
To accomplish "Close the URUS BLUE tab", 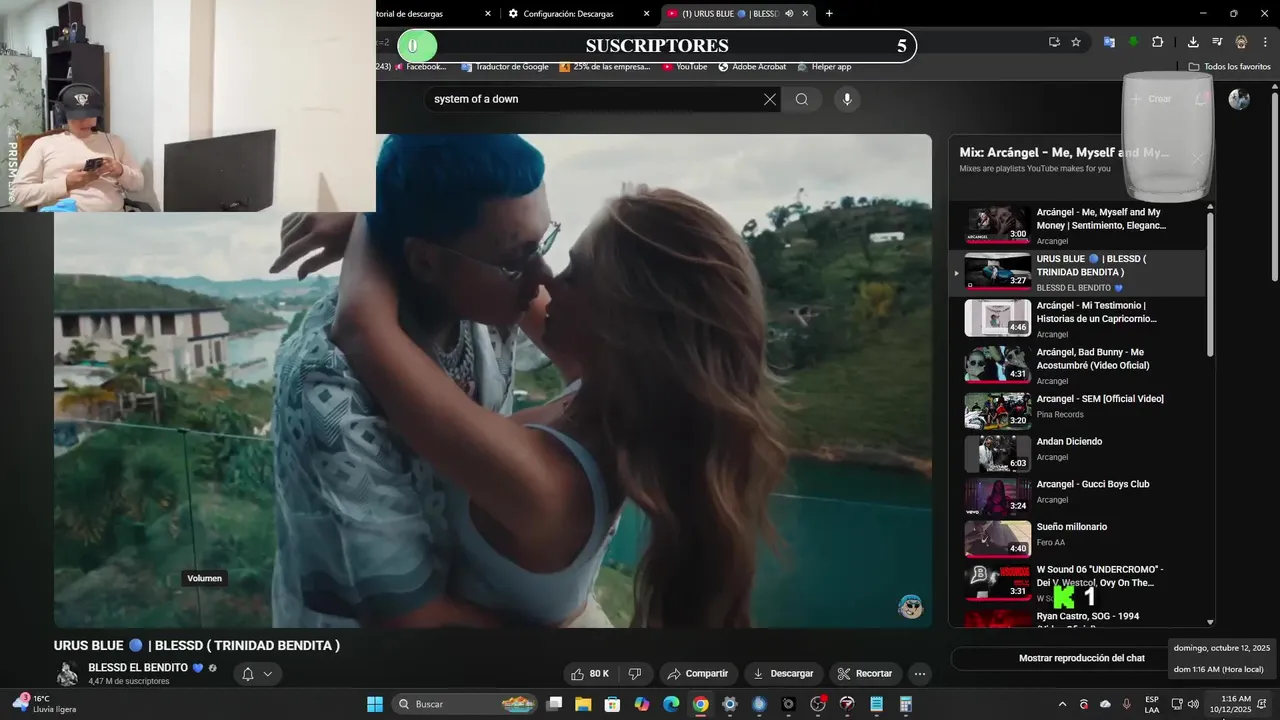I will click(x=805, y=14).
